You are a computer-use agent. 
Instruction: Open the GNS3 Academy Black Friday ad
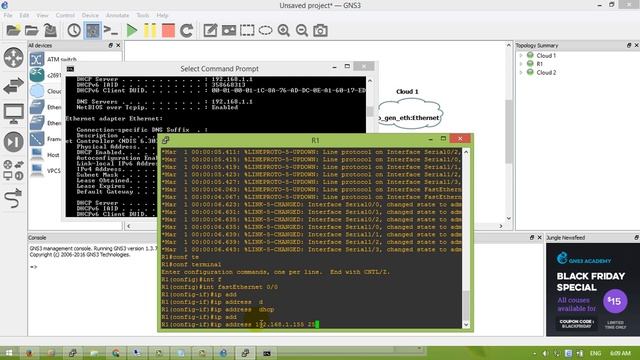tap(592, 290)
